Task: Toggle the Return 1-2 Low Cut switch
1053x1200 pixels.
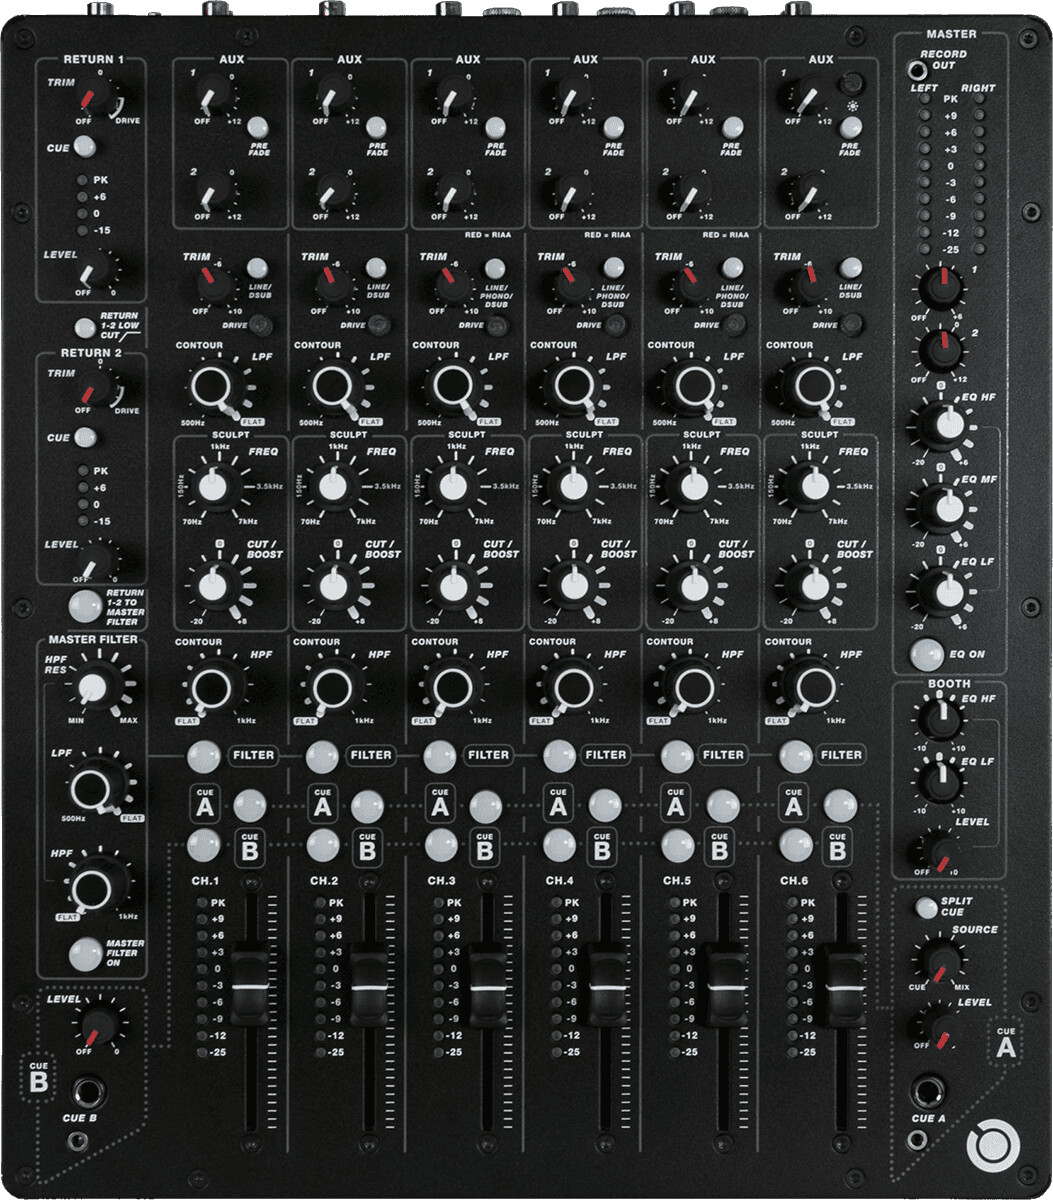Action: 85,327
